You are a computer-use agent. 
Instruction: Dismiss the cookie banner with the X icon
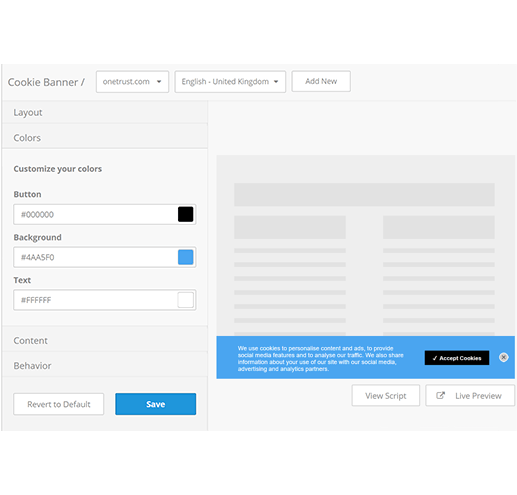[x=503, y=357]
